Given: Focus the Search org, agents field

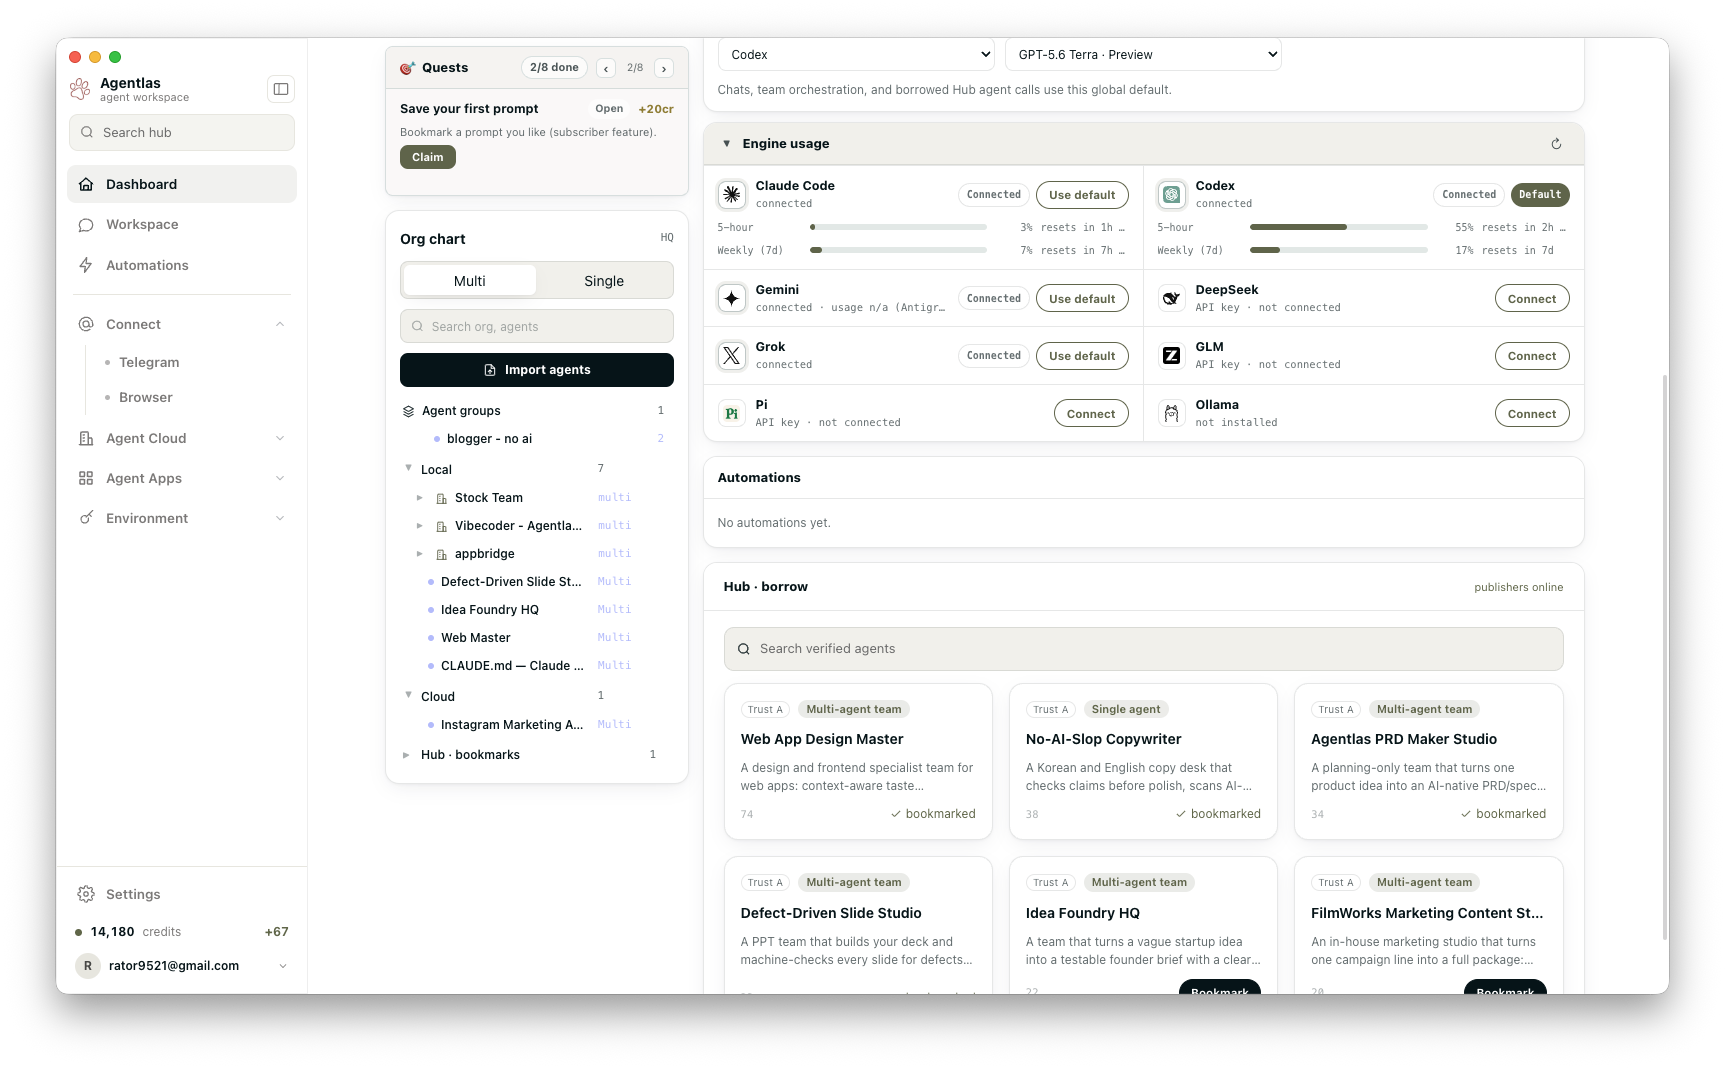Looking at the screenshot, I should point(537,326).
